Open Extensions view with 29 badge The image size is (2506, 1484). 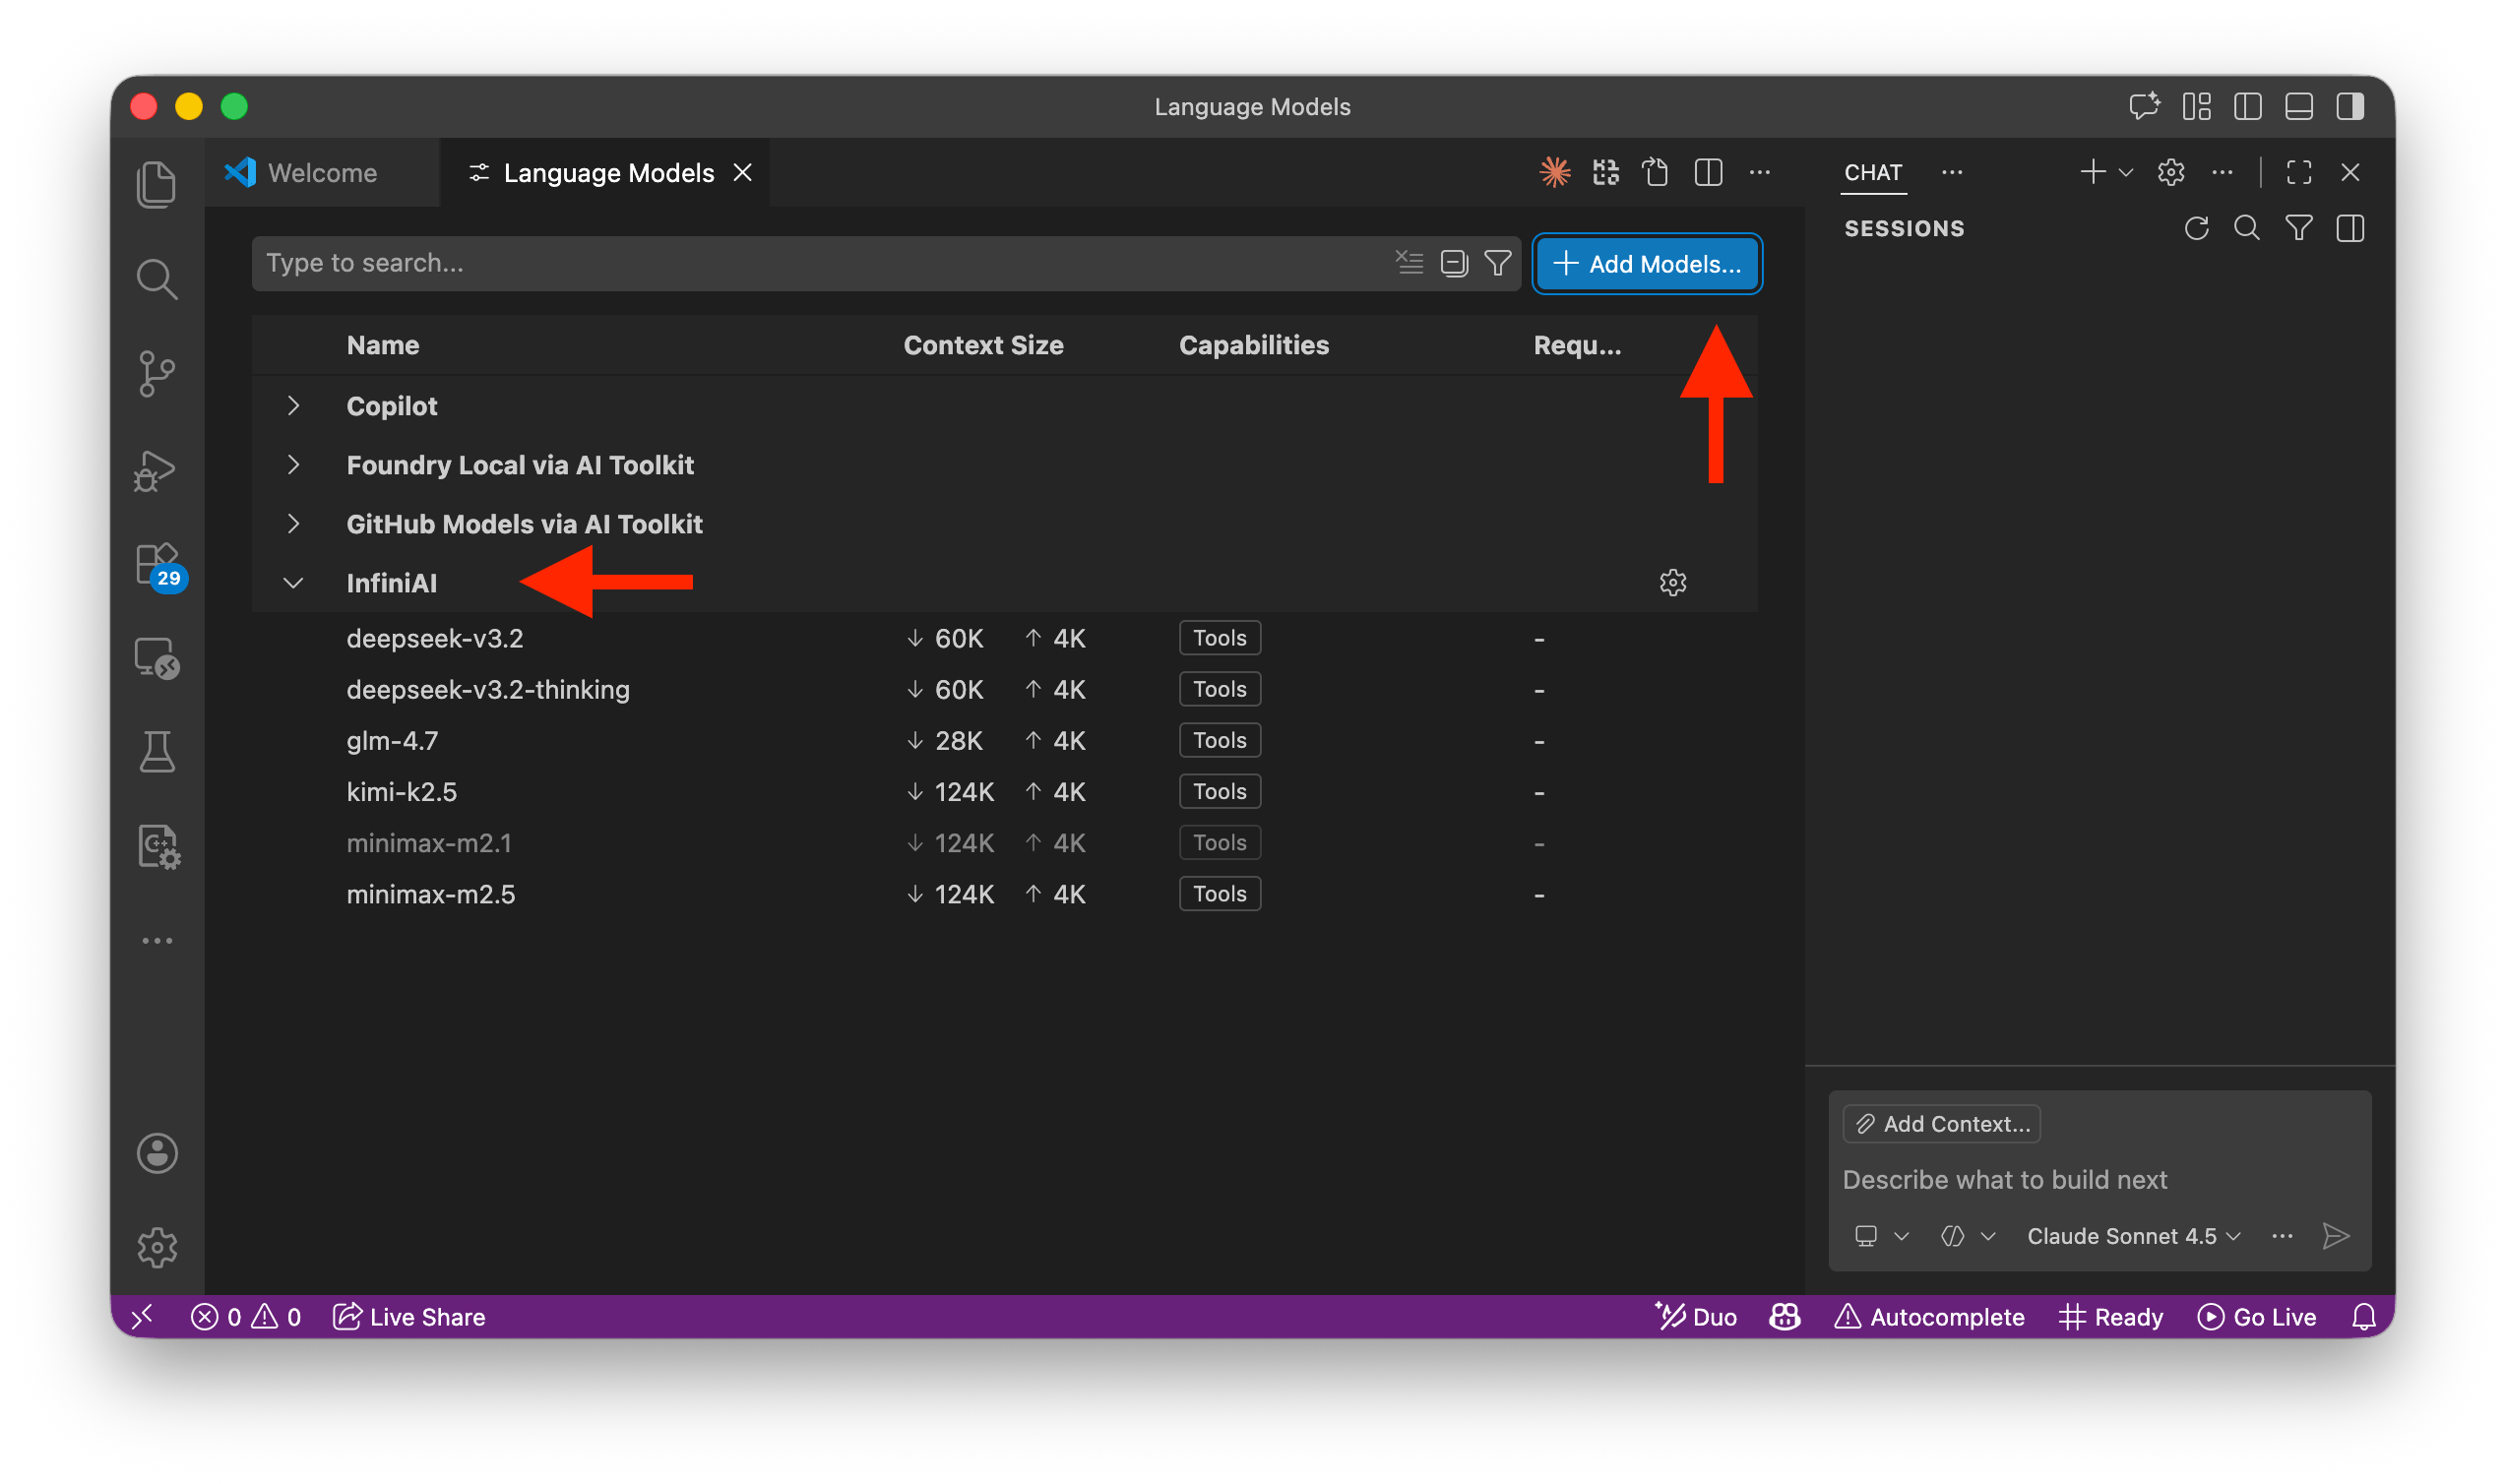156,565
